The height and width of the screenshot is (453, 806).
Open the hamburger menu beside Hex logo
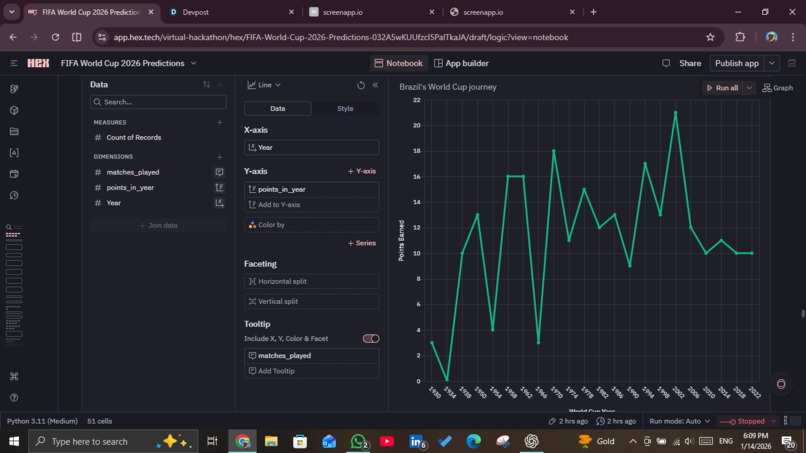(x=14, y=63)
